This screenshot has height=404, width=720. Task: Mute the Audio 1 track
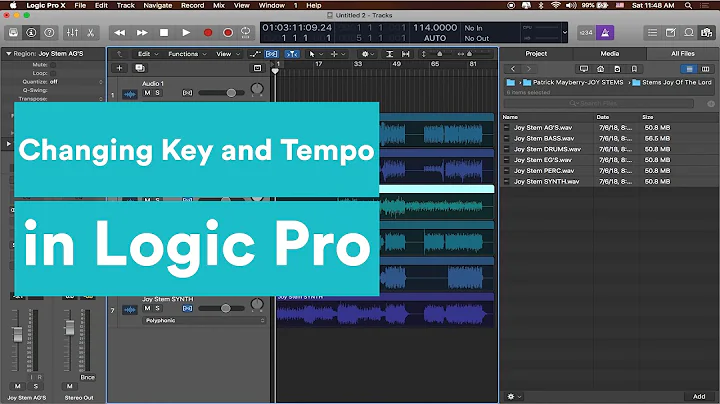click(147, 93)
